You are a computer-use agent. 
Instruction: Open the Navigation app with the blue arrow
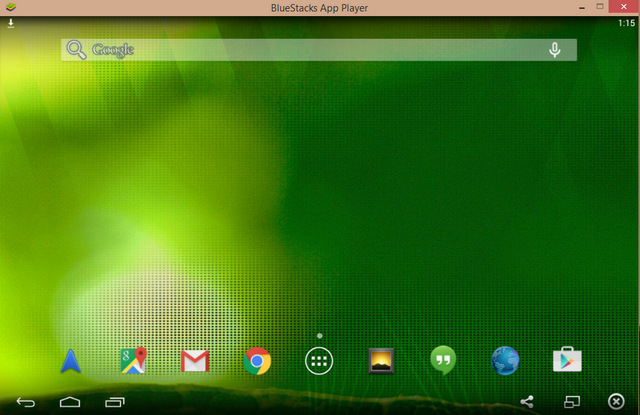[x=71, y=361]
